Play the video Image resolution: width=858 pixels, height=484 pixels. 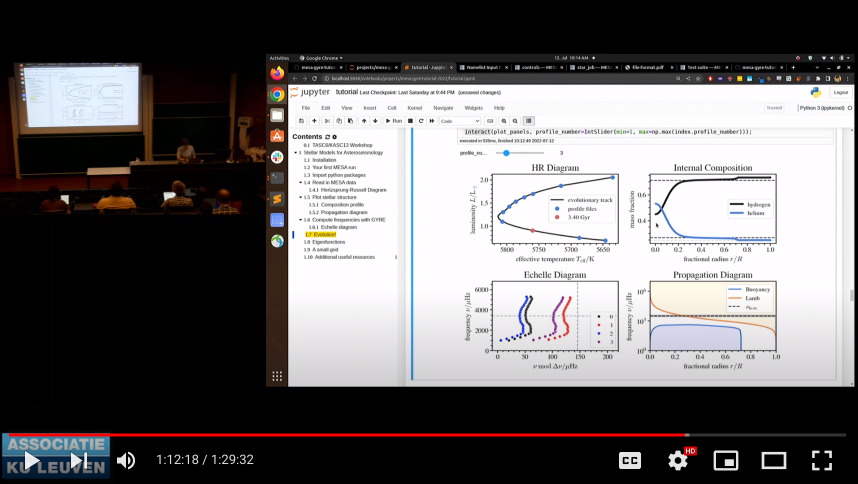[32, 460]
